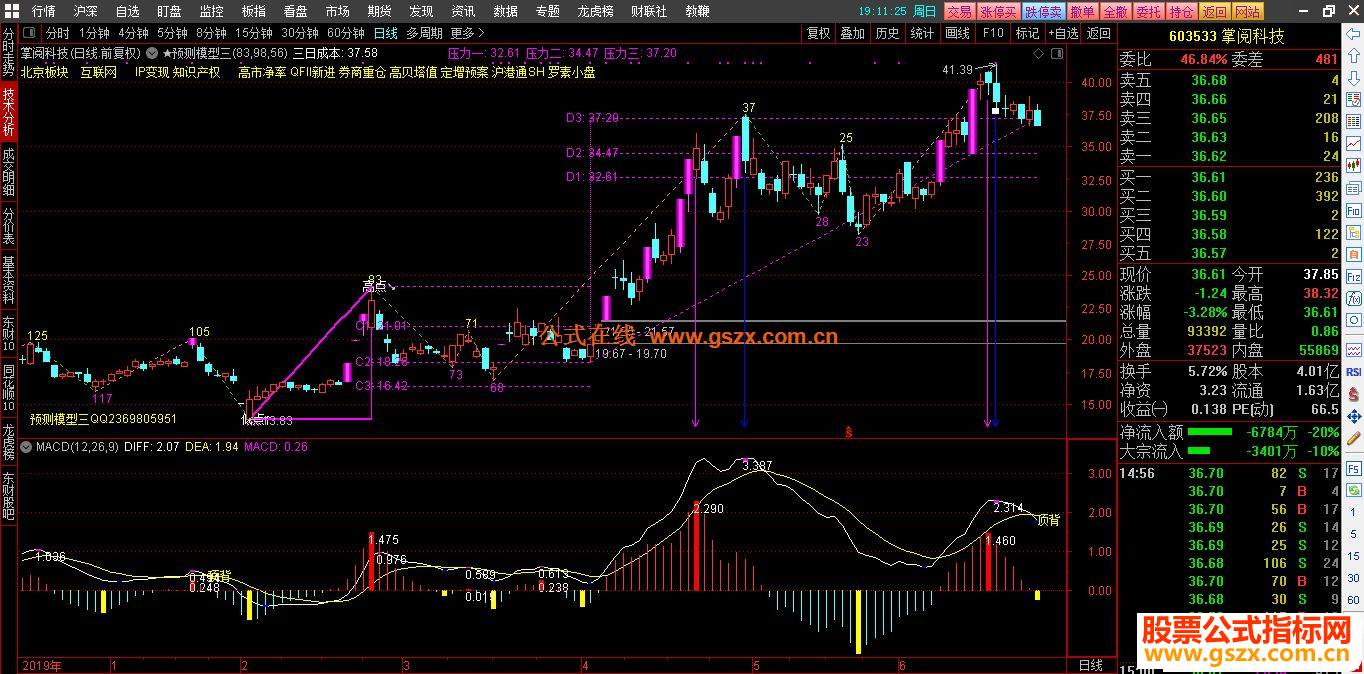Image resolution: width=1364 pixels, height=674 pixels.
Task: Click the four-way move arrows icon
Action: (x=1353, y=416)
